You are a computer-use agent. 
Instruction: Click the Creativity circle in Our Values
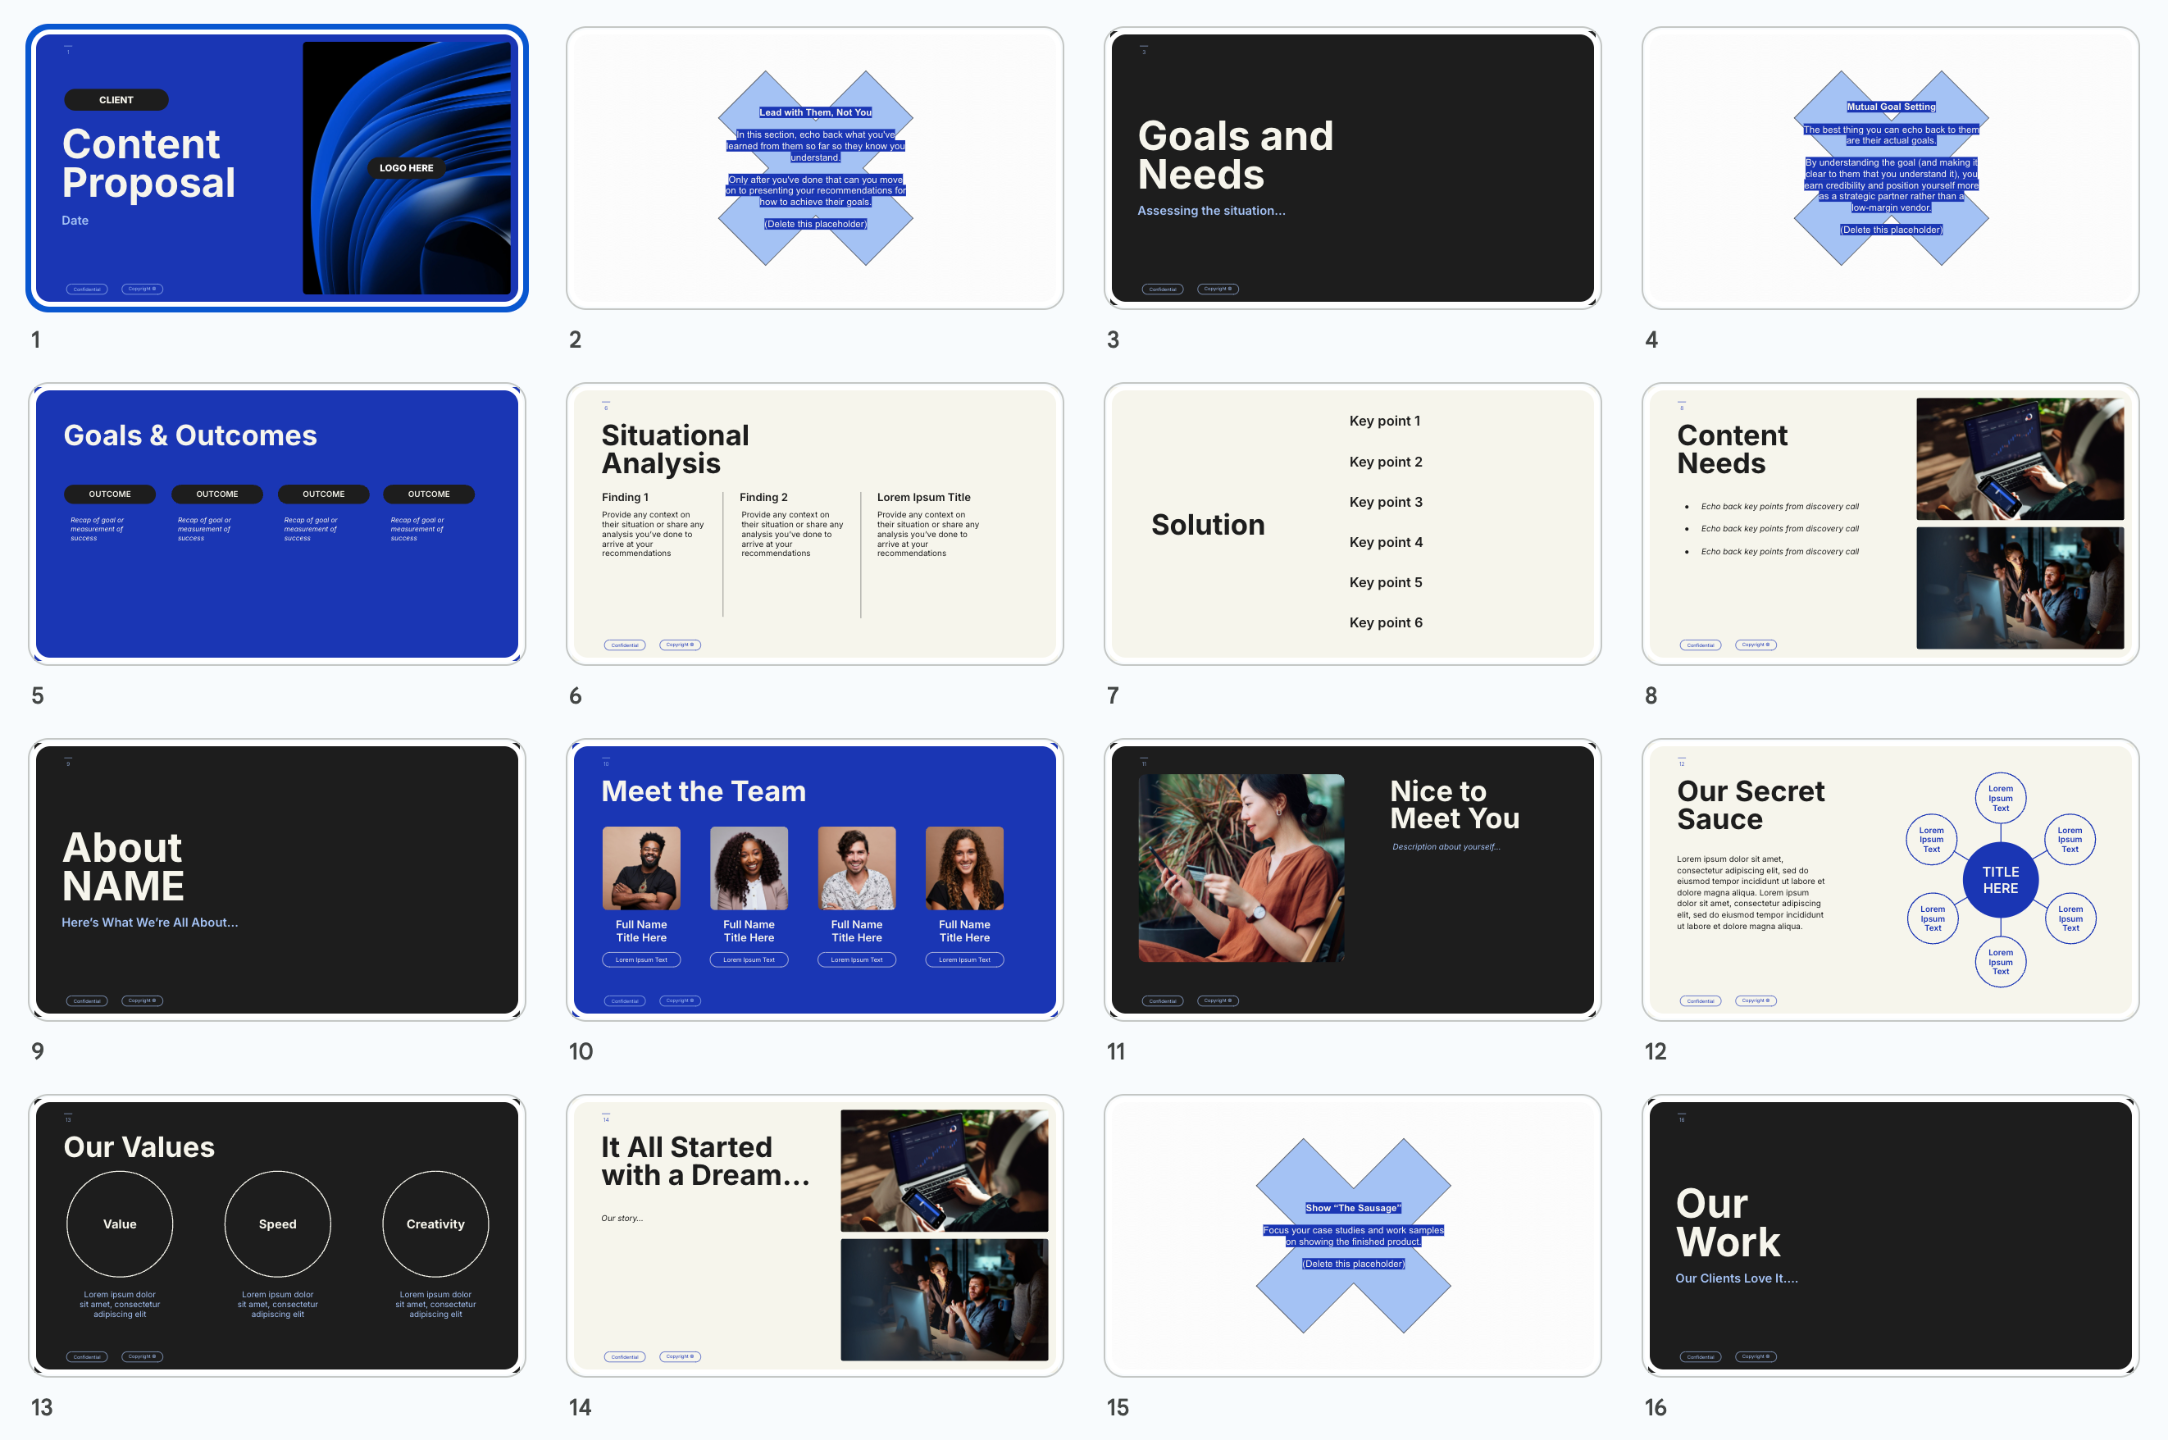pos(435,1224)
